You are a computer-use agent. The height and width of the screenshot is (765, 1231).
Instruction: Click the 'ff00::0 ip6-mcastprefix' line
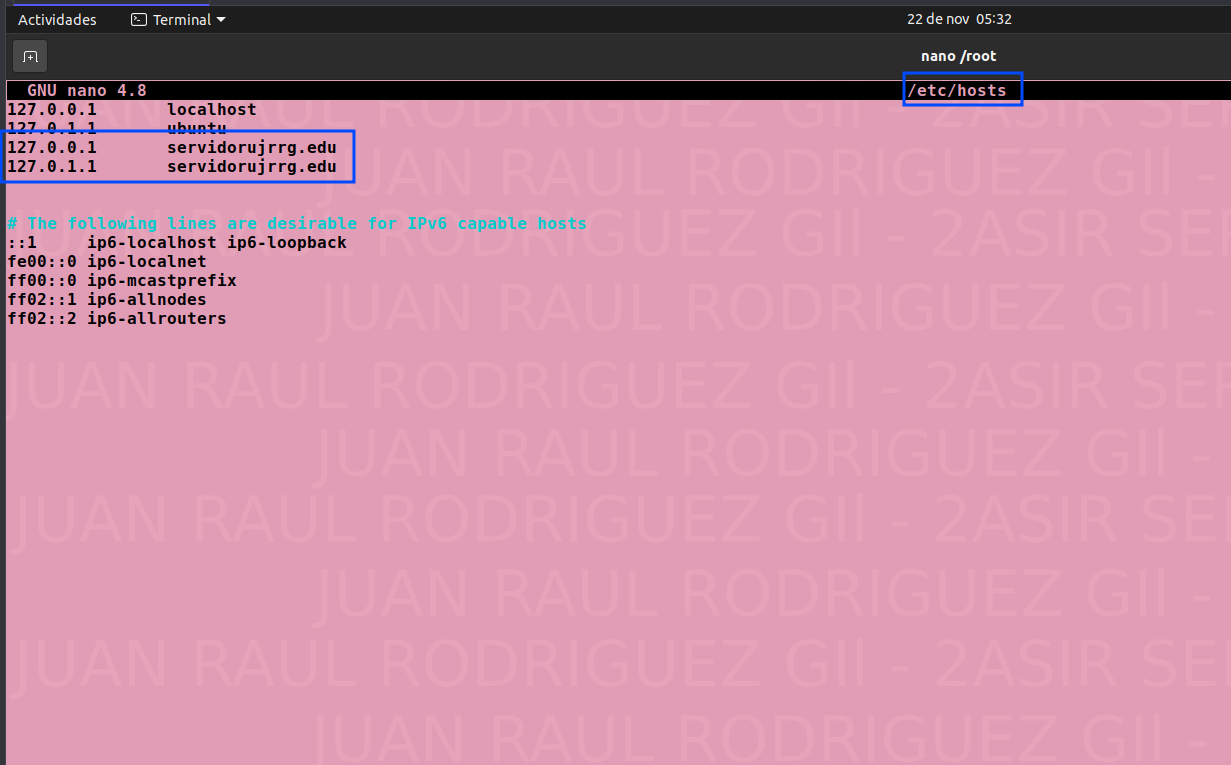point(122,280)
